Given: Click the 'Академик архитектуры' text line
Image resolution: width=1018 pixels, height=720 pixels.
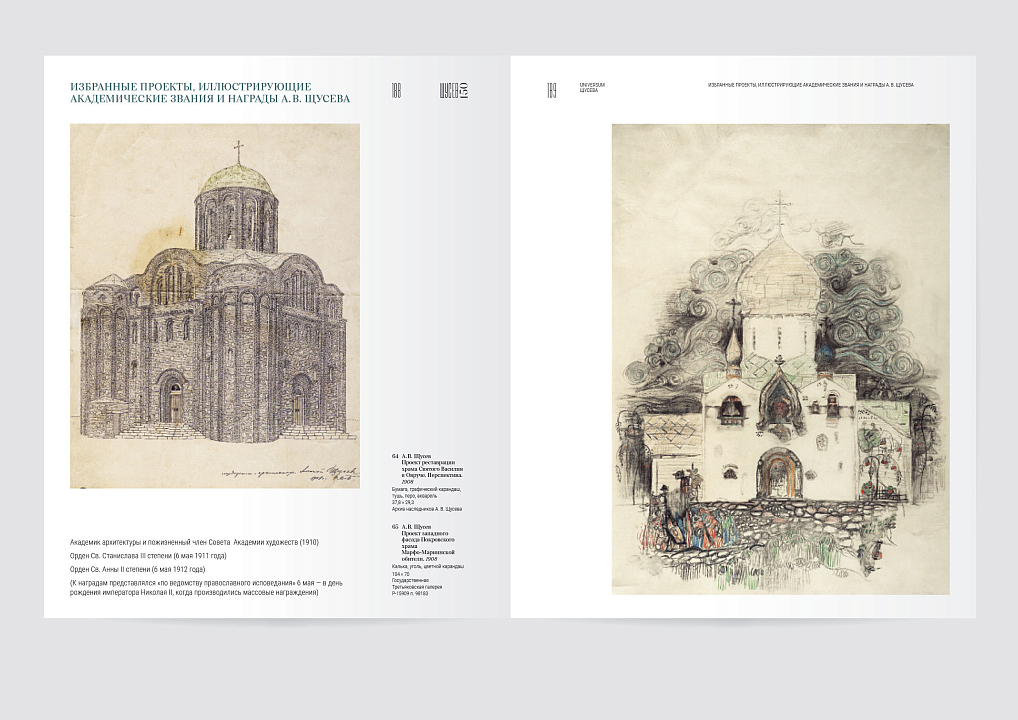Looking at the screenshot, I should tap(194, 541).
